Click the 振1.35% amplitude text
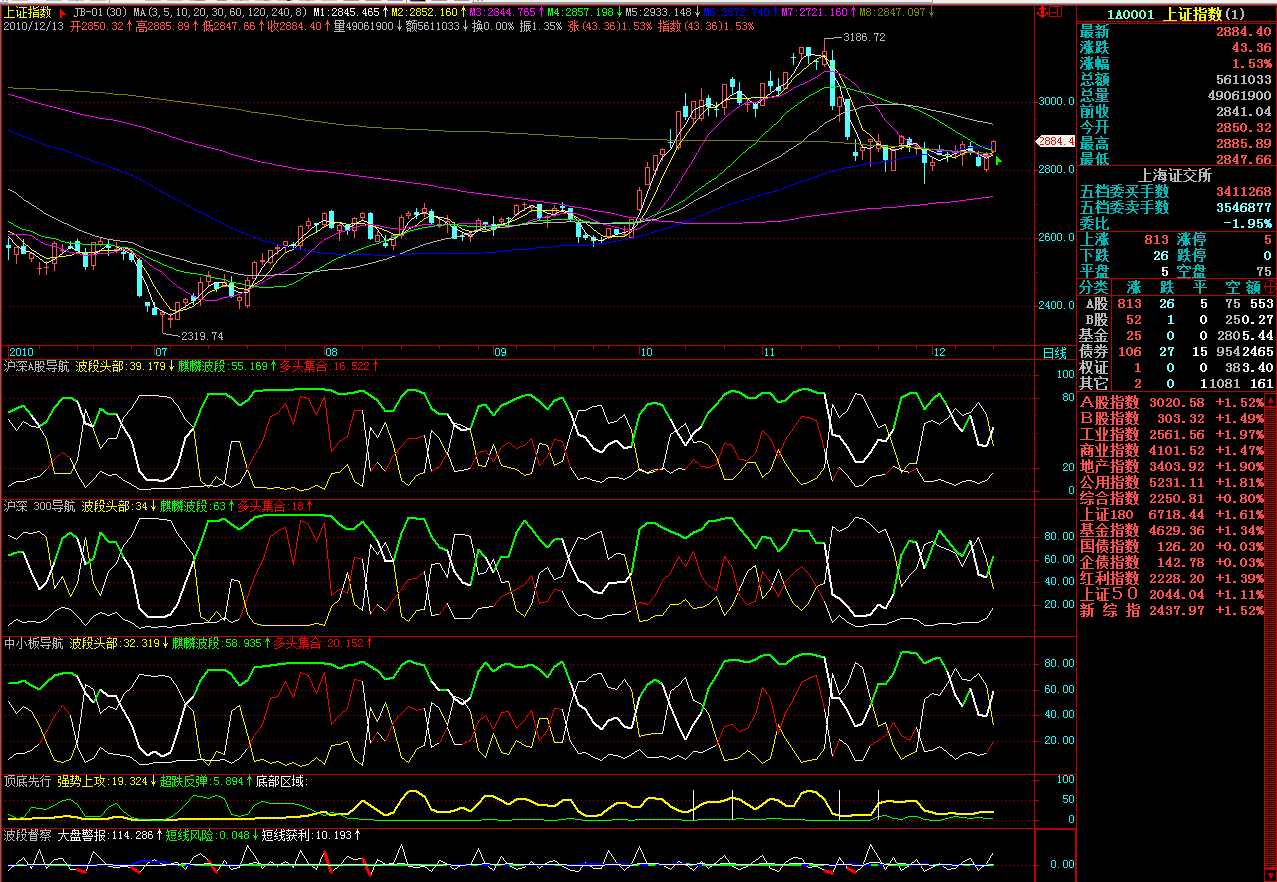The width and height of the screenshot is (1277, 882). (540, 26)
